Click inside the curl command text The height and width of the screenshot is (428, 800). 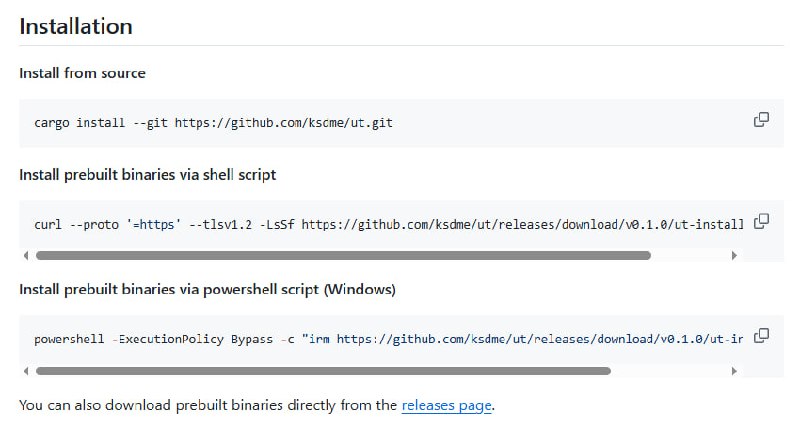tap(380, 223)
